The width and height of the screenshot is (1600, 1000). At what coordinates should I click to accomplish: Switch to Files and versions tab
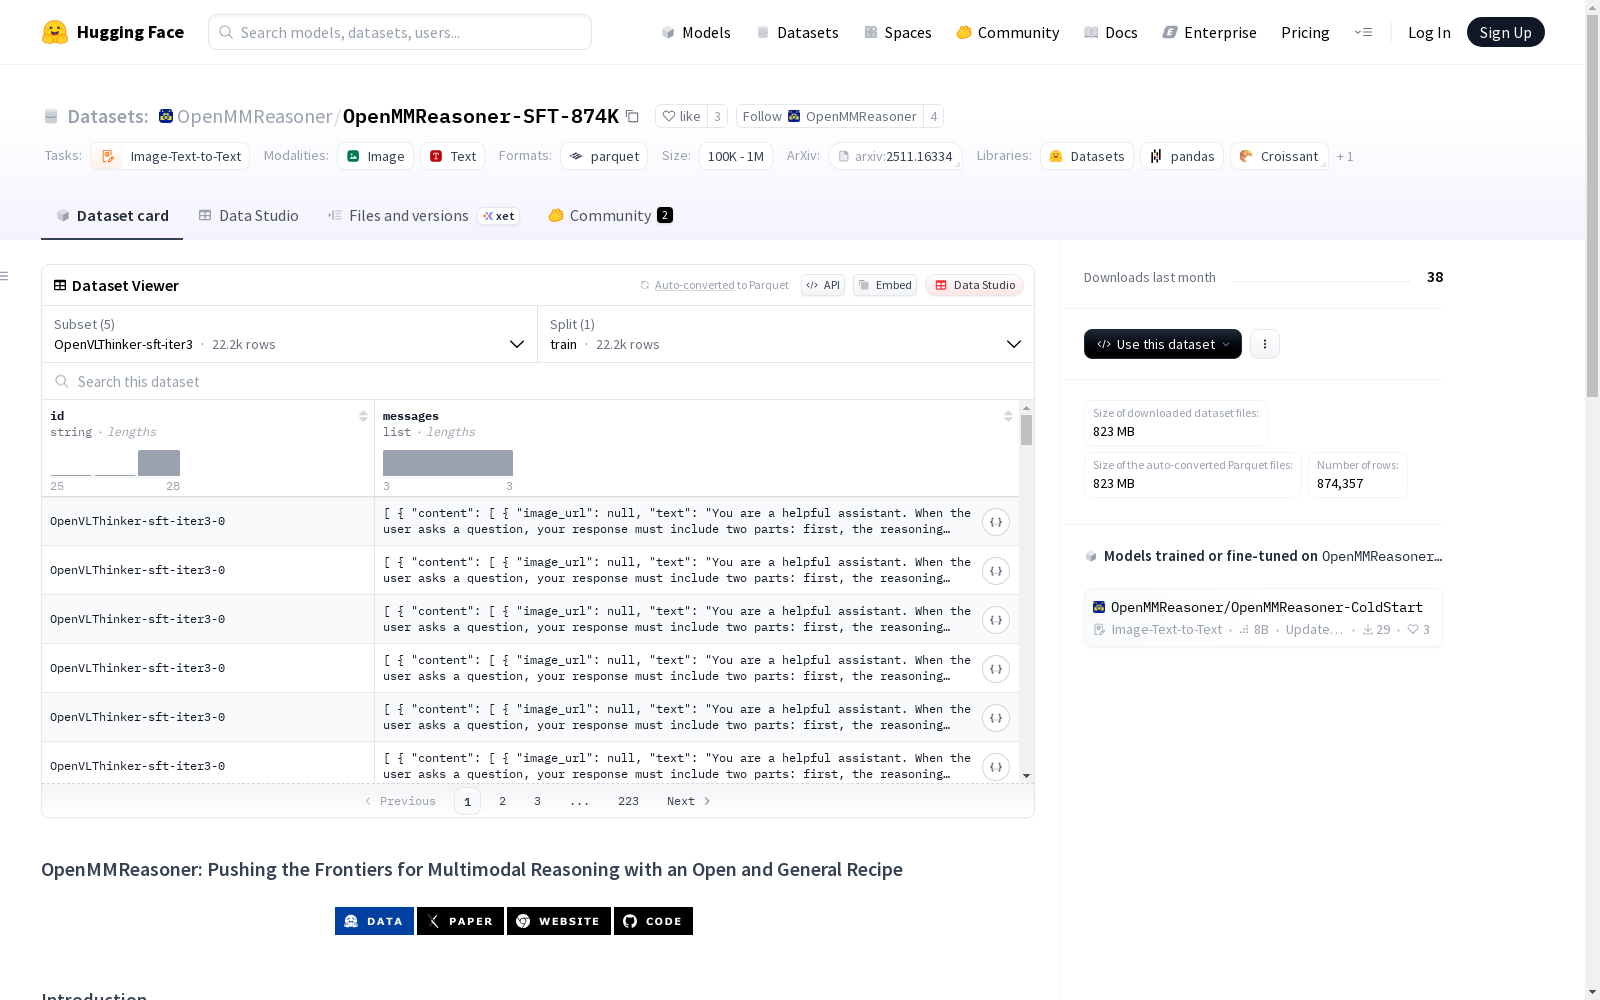(x=424, y=216)
